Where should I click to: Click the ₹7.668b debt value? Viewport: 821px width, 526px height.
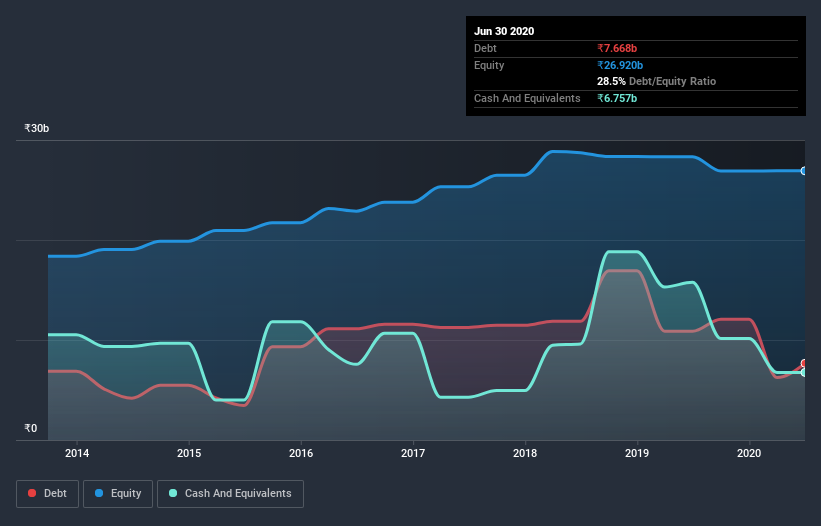pos(617,48)
